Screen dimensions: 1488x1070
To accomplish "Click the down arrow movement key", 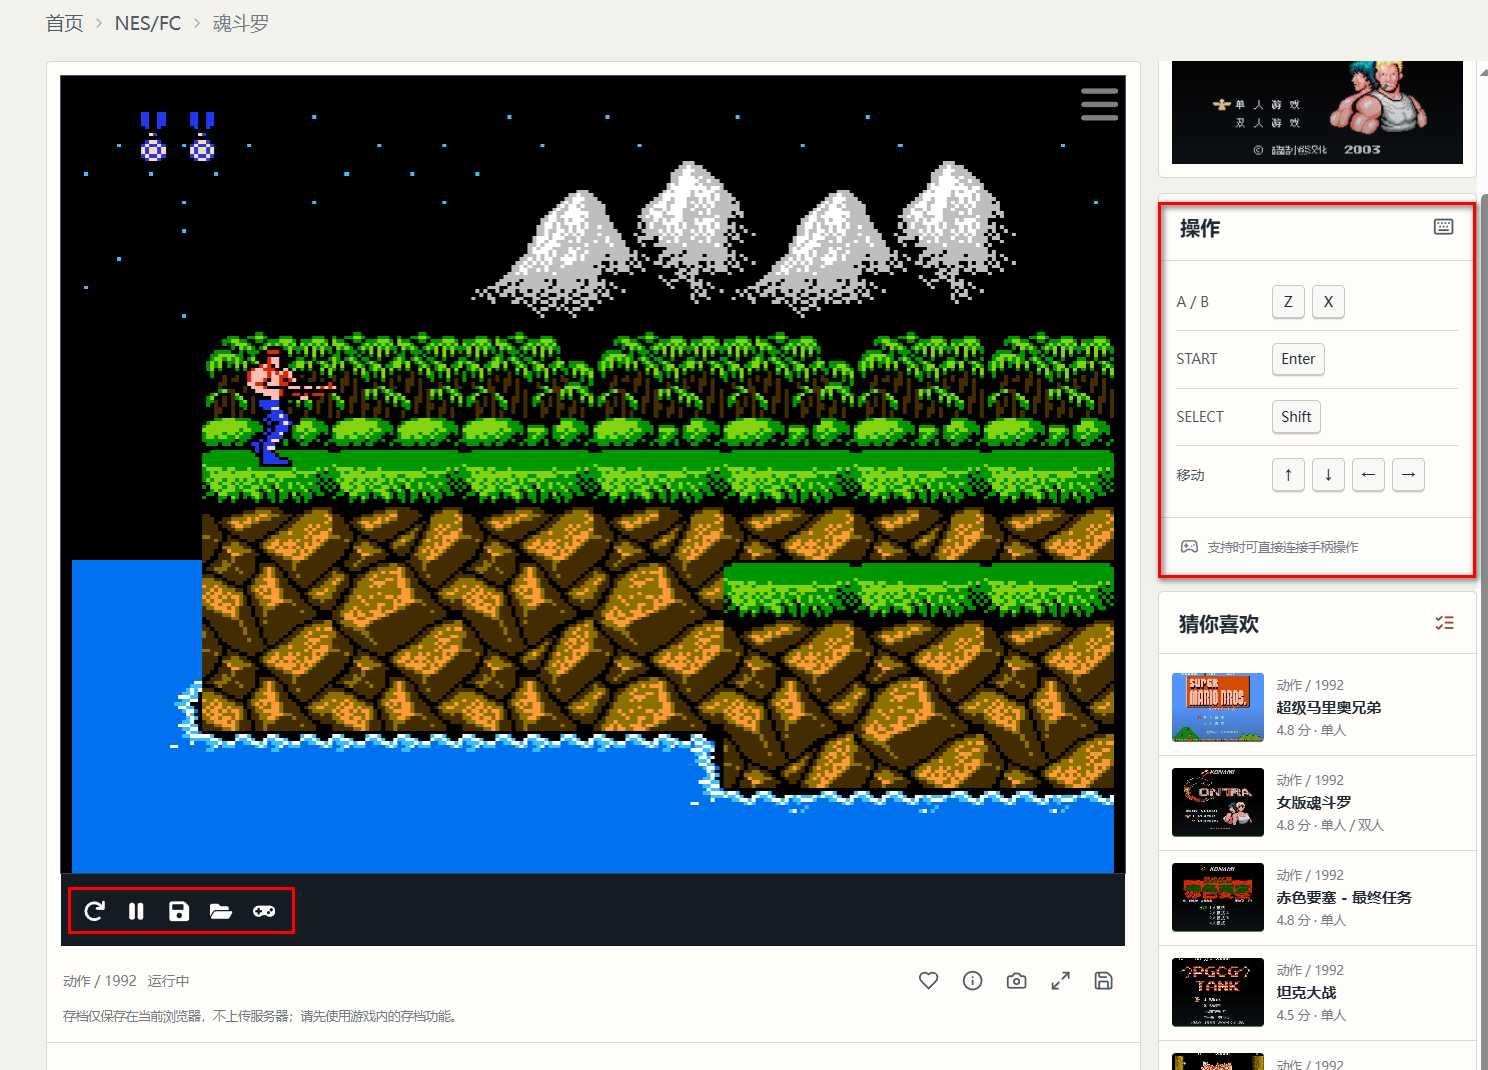I will 1328,475.
